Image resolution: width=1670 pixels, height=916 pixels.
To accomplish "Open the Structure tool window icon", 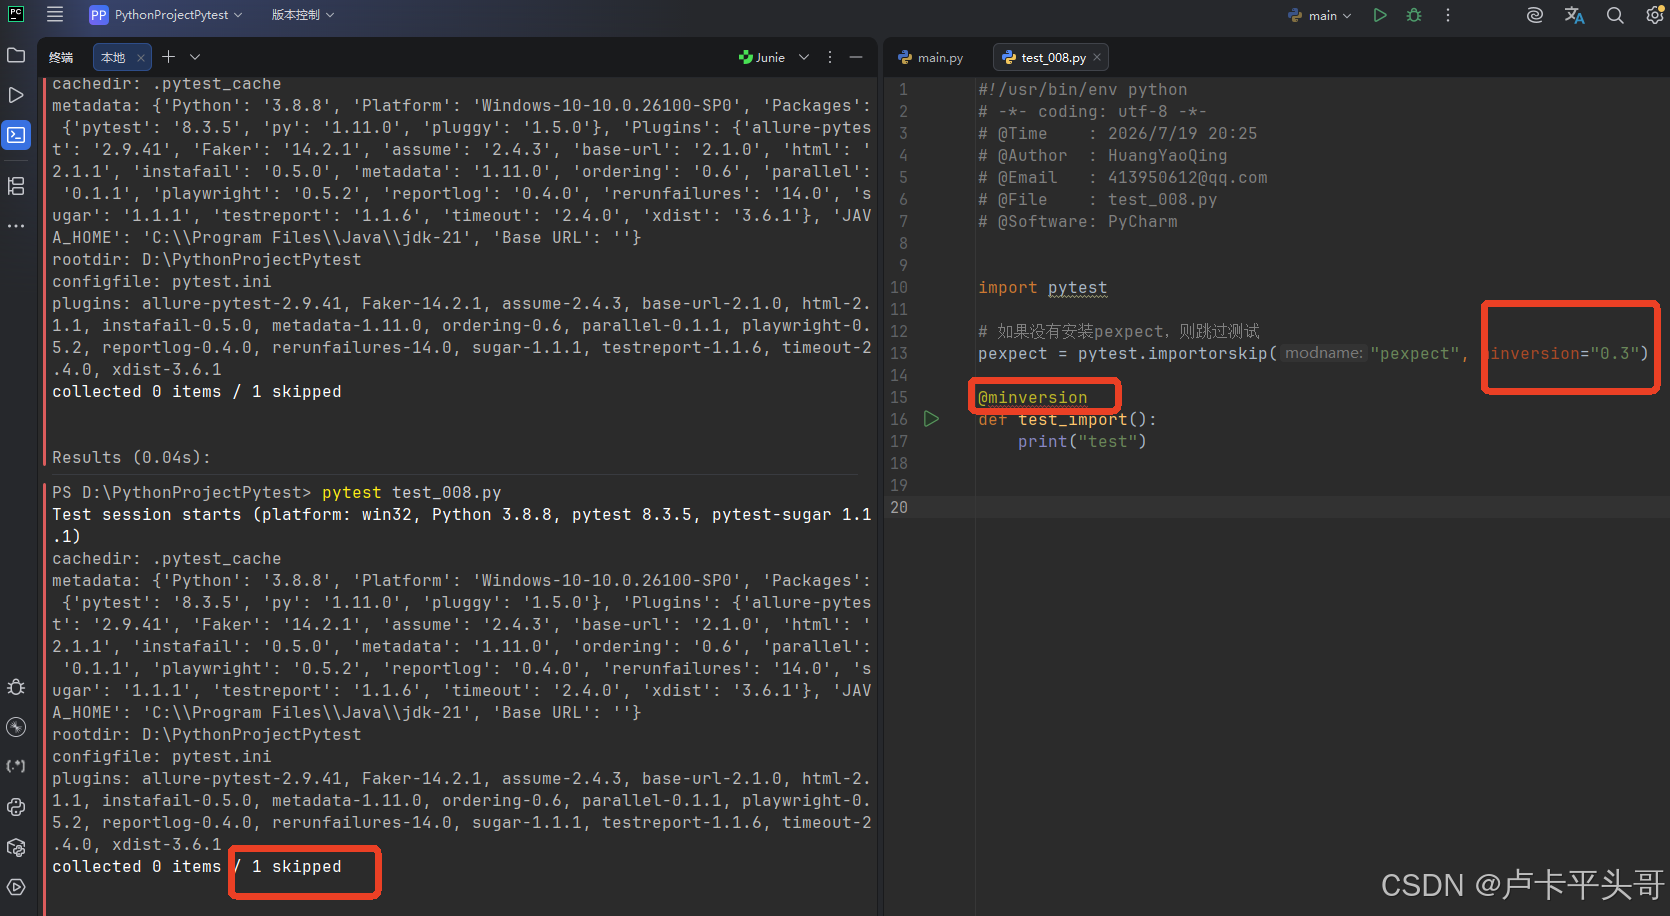I will (16, 186).
